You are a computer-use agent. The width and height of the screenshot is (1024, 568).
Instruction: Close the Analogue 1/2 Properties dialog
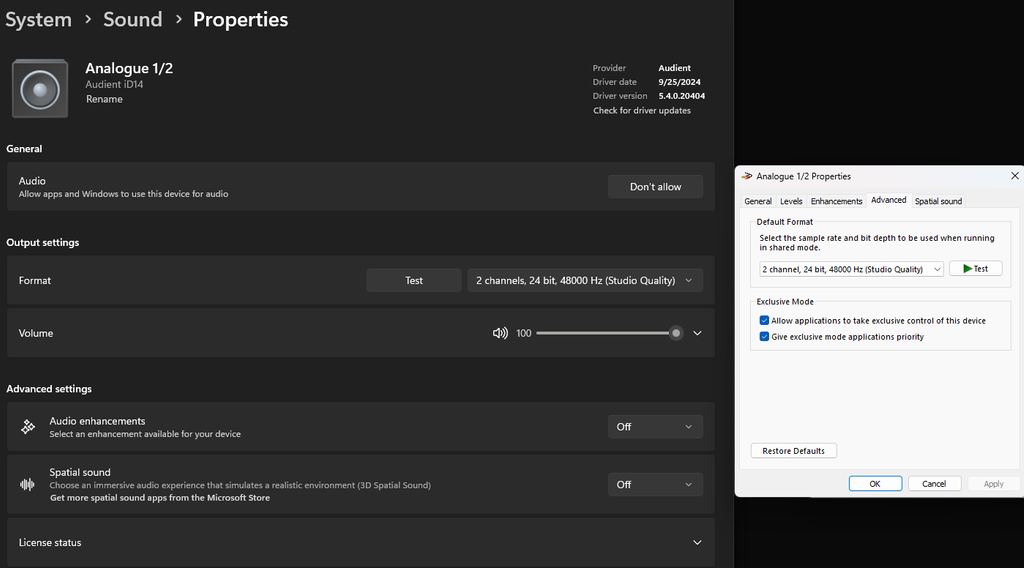(1014, 176)
